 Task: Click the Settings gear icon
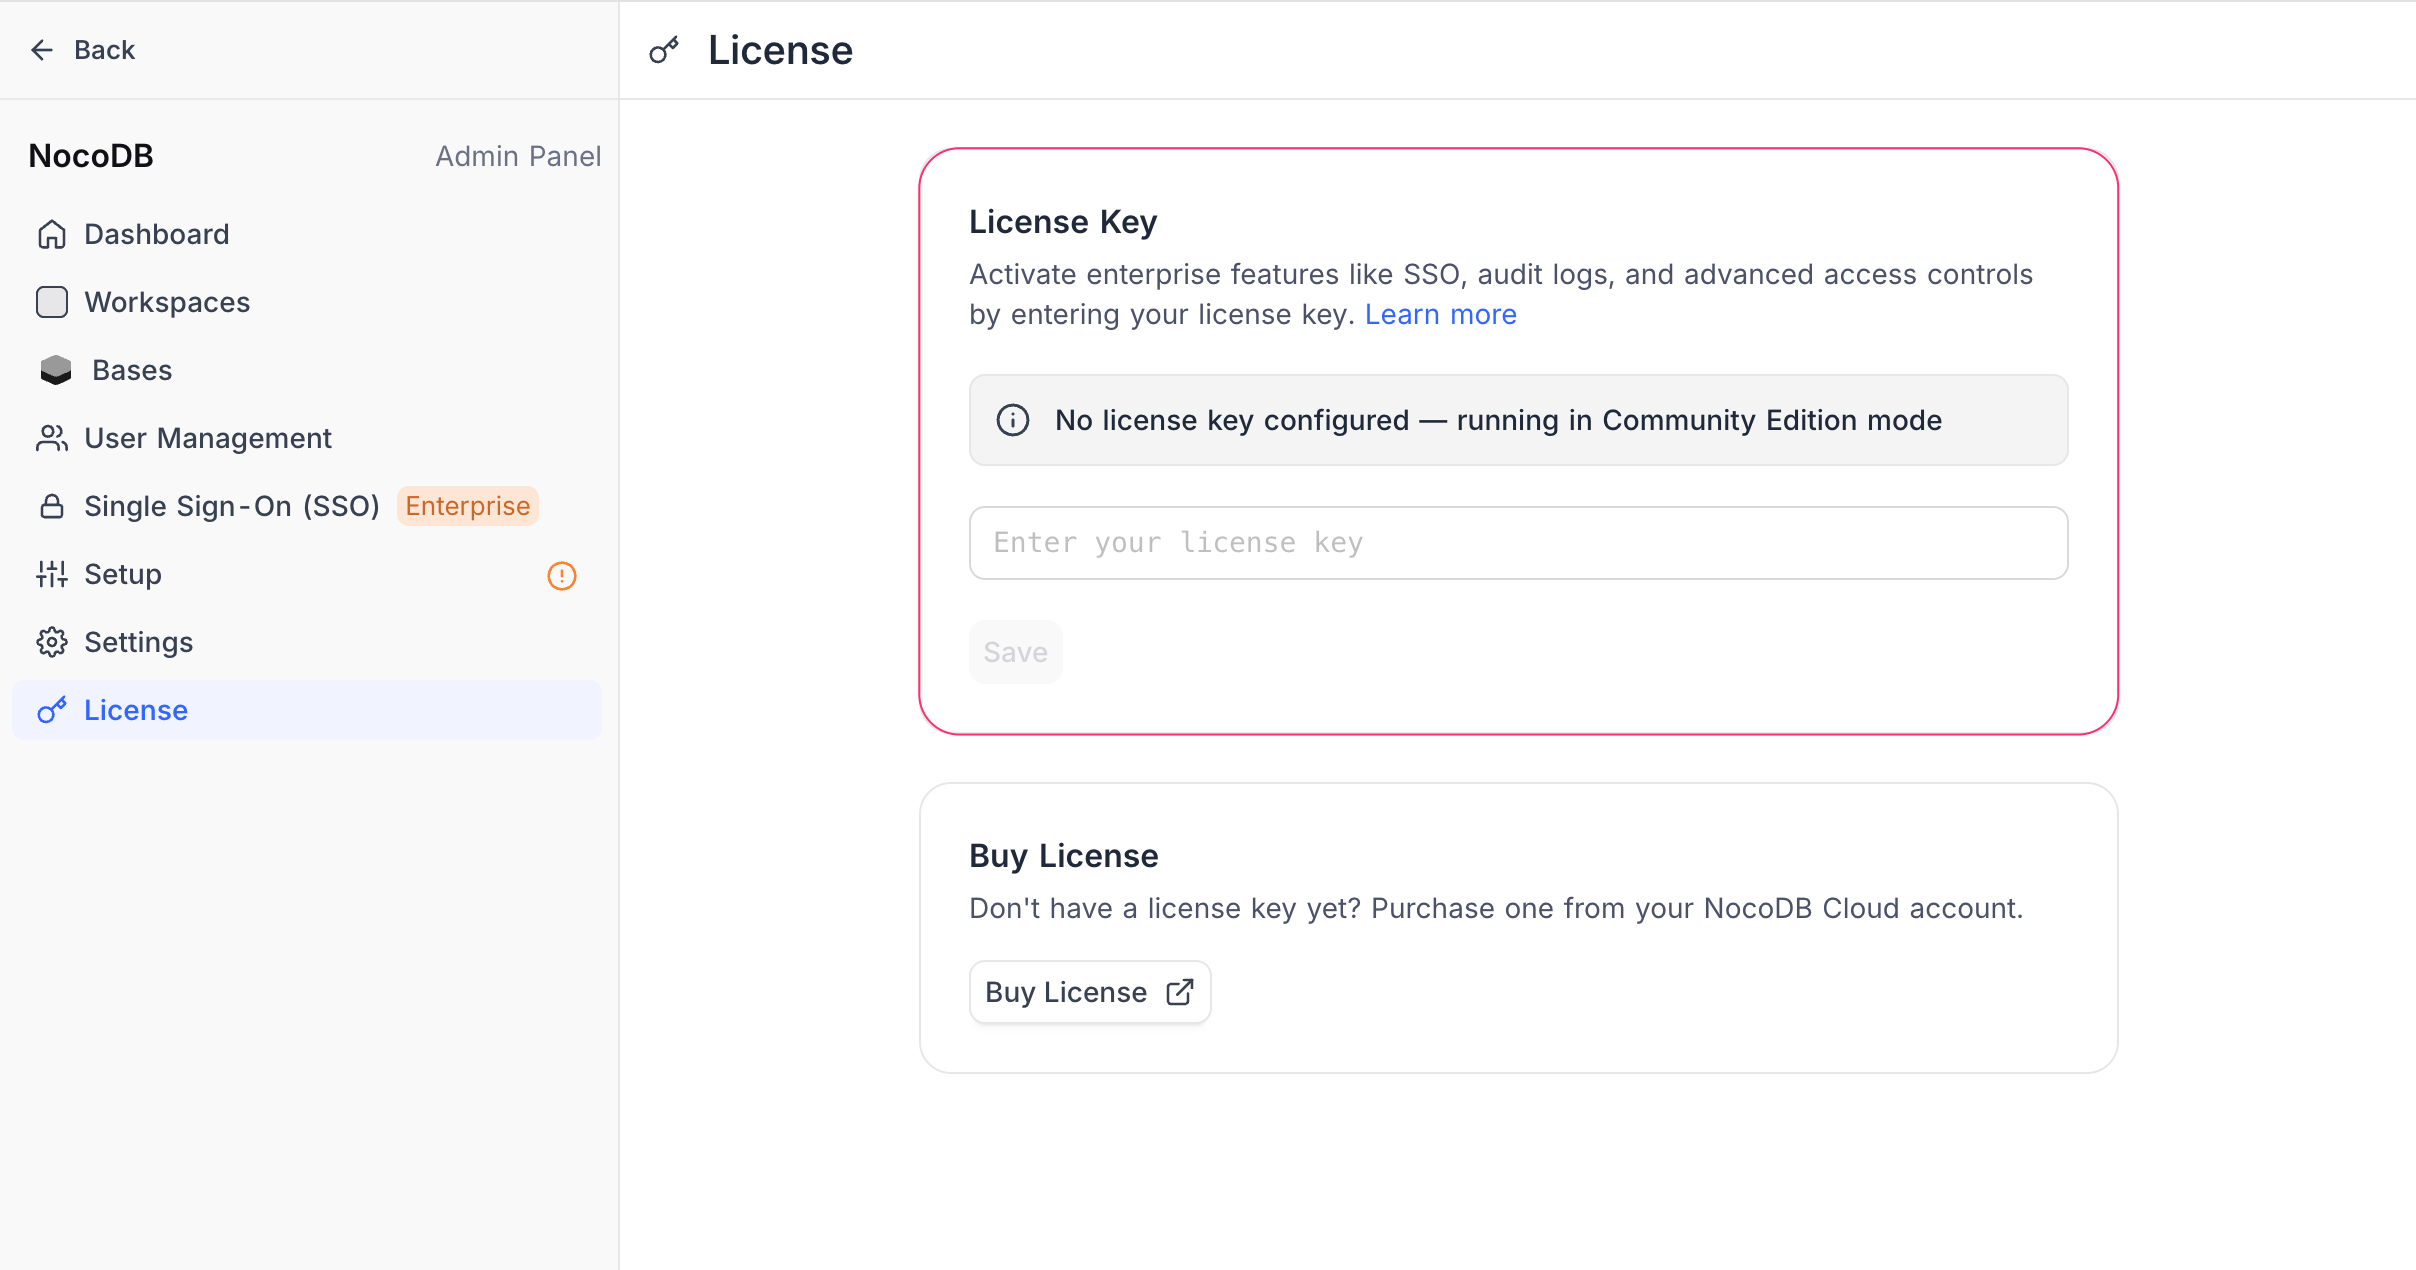(x=52, y=642)
